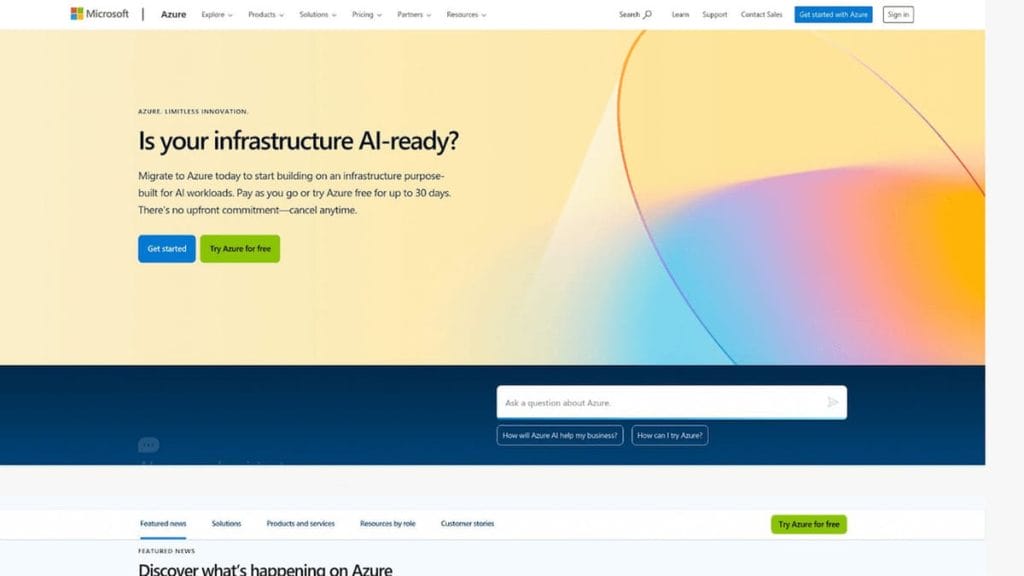Click the blue Get started button
Image resolution: width=1024 pixels, height=576 pixels.
tap(167, 249)
